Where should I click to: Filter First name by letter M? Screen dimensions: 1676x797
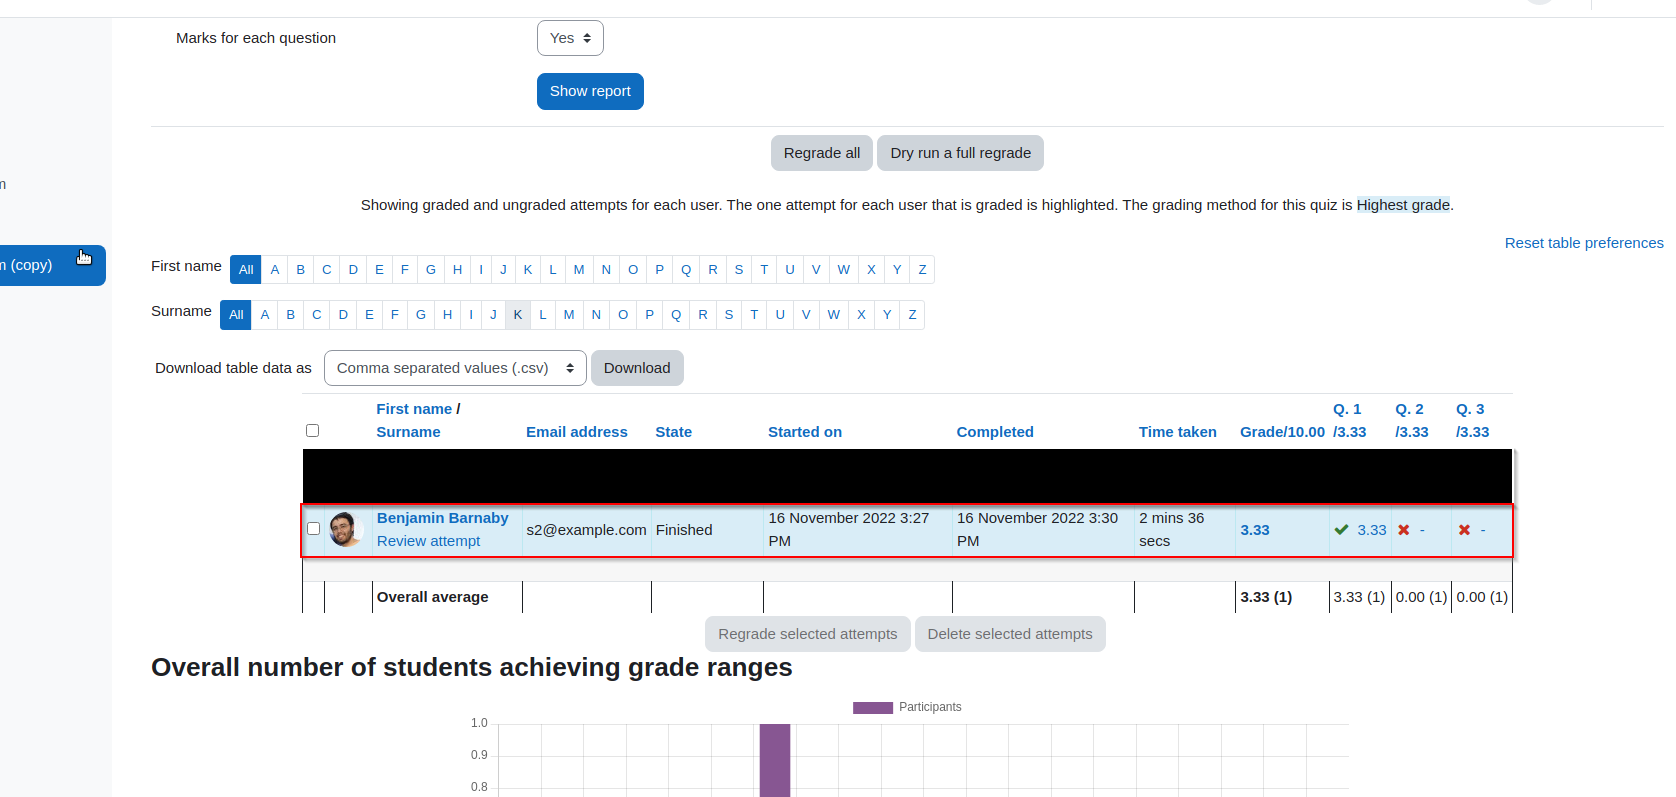click(579, 270)
